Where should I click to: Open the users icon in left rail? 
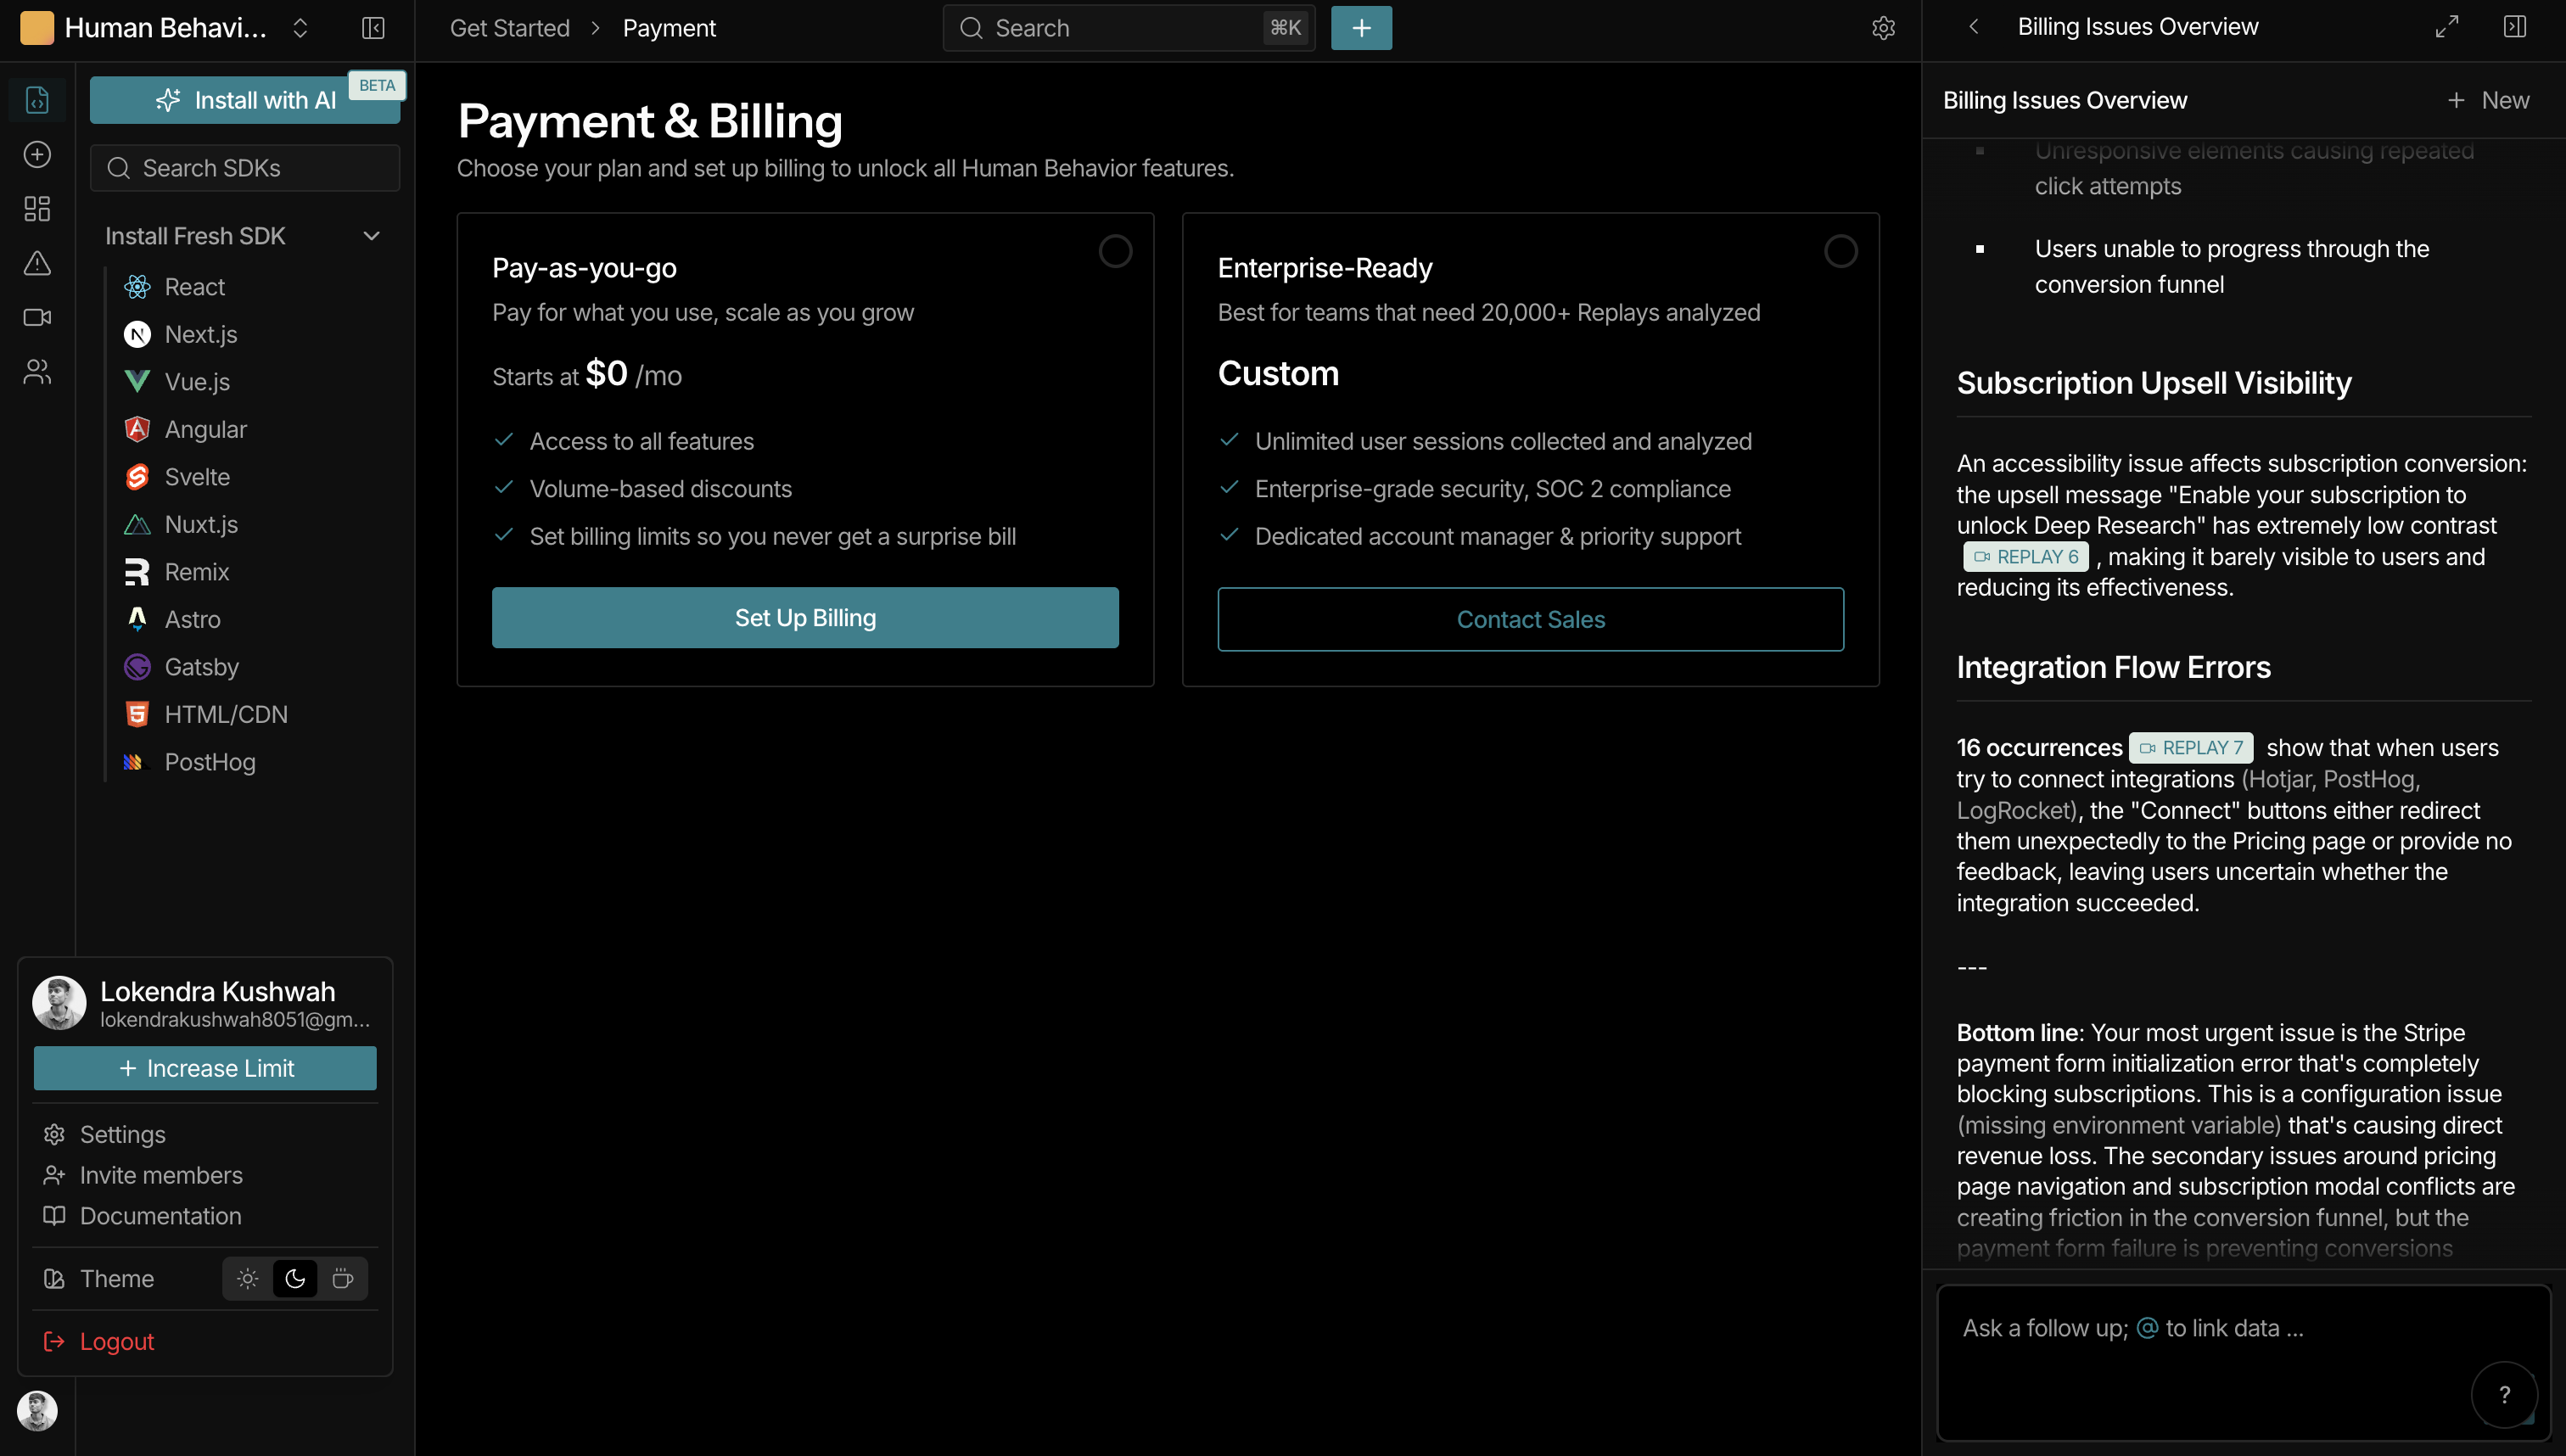click(37, 372)
